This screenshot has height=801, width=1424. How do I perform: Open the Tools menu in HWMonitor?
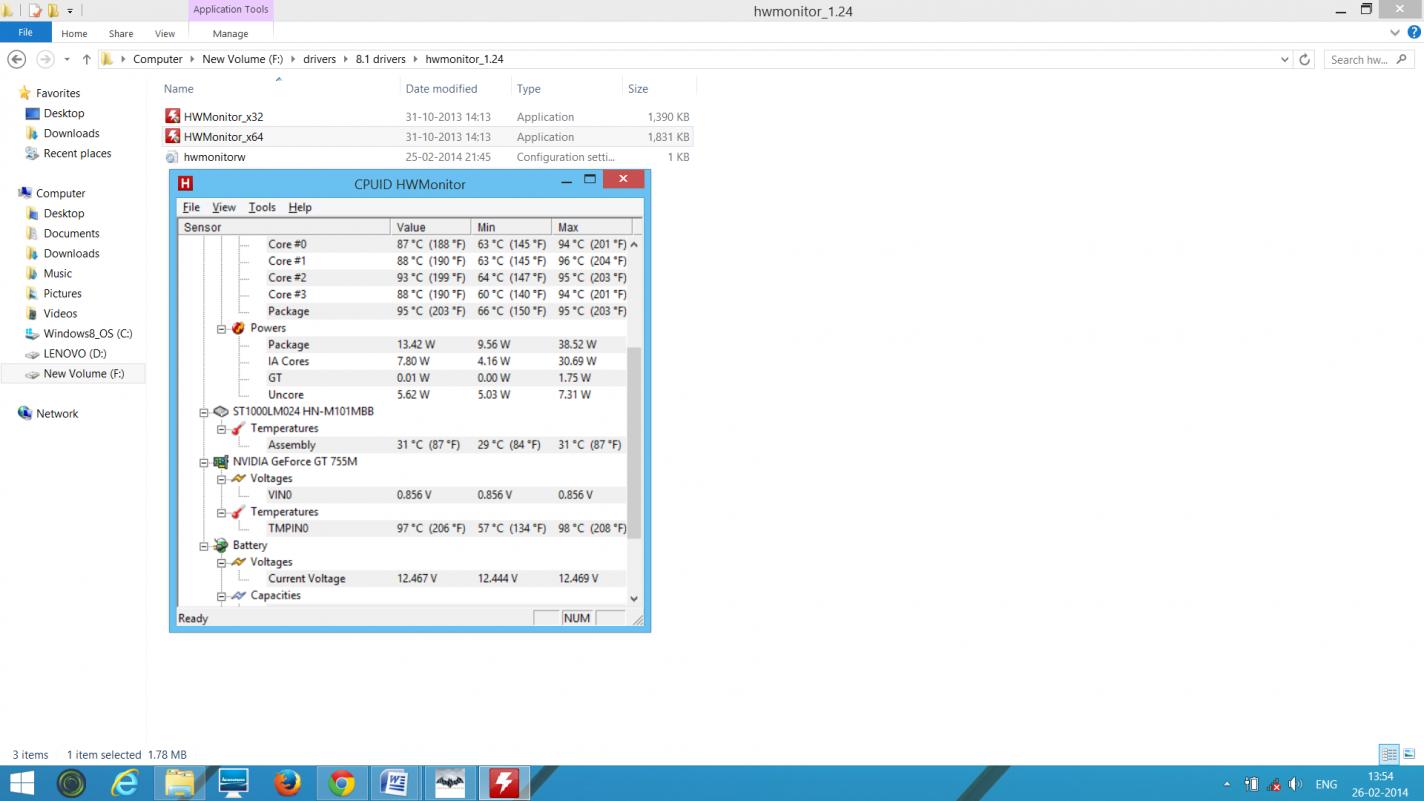pos(262,207)
